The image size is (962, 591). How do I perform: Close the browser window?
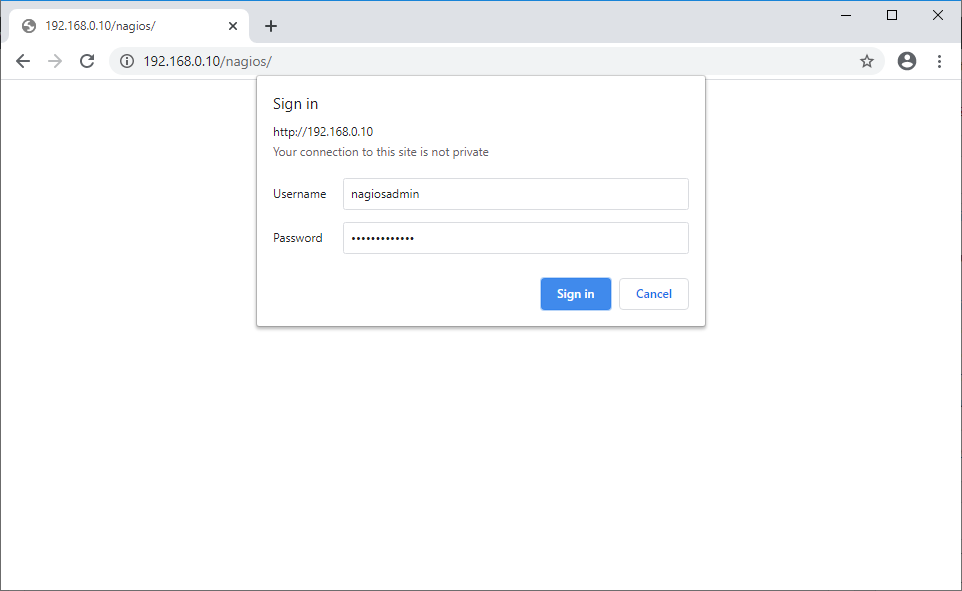937,15
